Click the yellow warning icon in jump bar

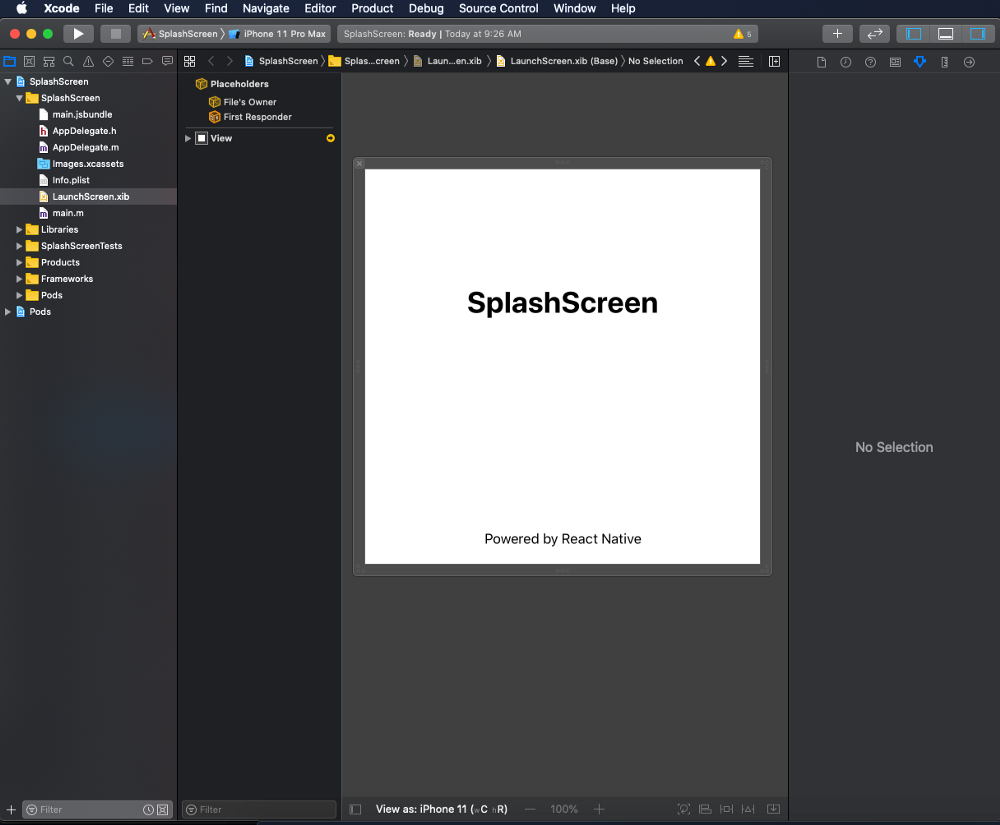(710, 61)
